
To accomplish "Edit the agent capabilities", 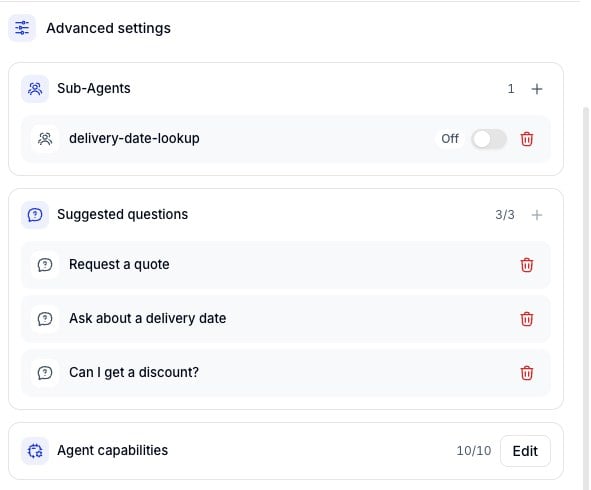I will coord(525,451).
